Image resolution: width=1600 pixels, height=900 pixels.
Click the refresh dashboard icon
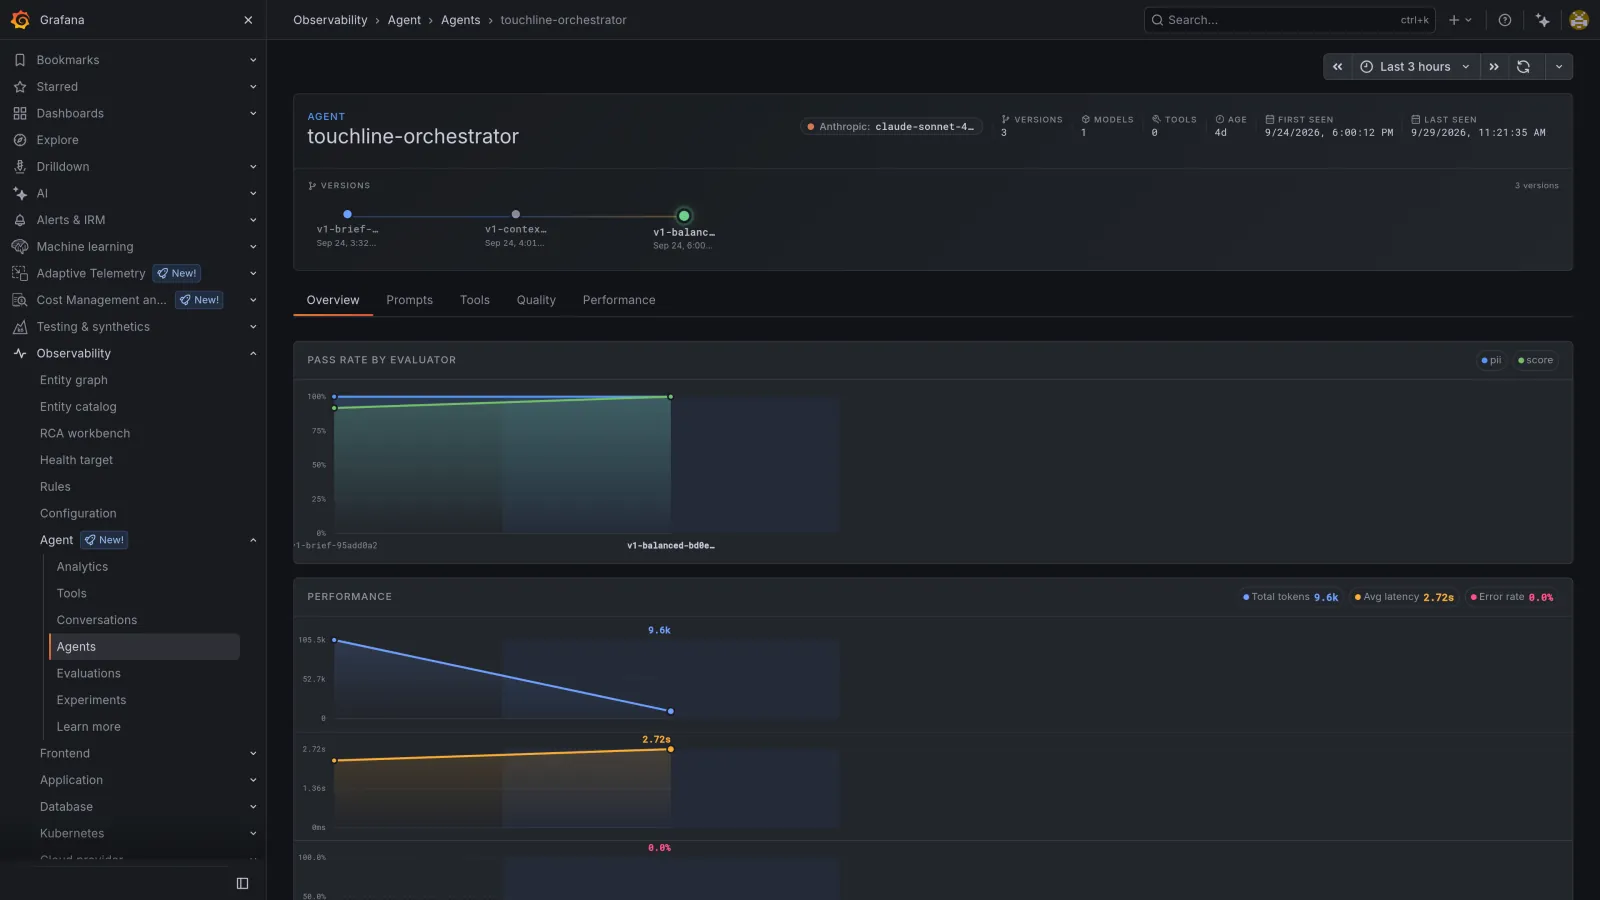click(x=1523, y=67)
